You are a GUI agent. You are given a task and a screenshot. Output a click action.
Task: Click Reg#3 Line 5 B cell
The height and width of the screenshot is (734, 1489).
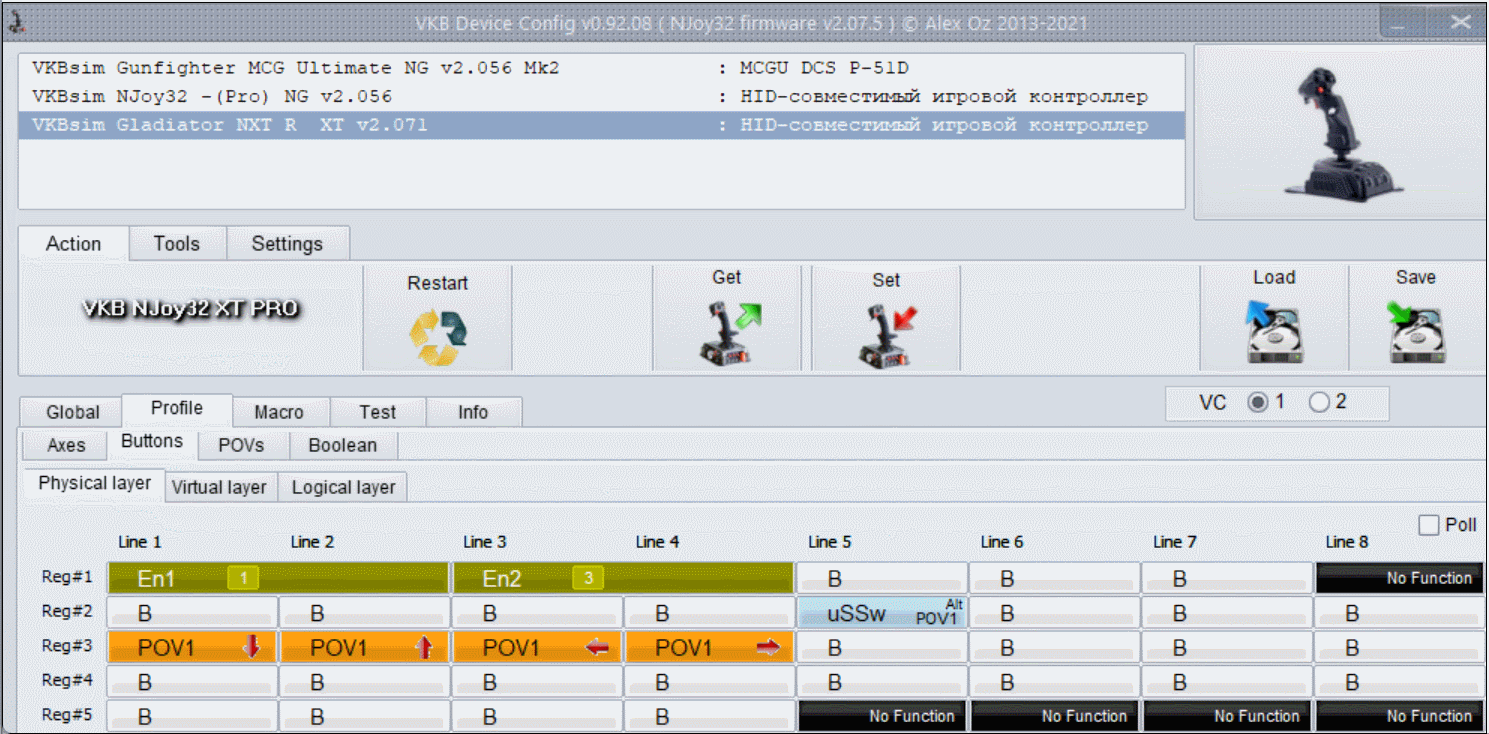pos(883,648)
